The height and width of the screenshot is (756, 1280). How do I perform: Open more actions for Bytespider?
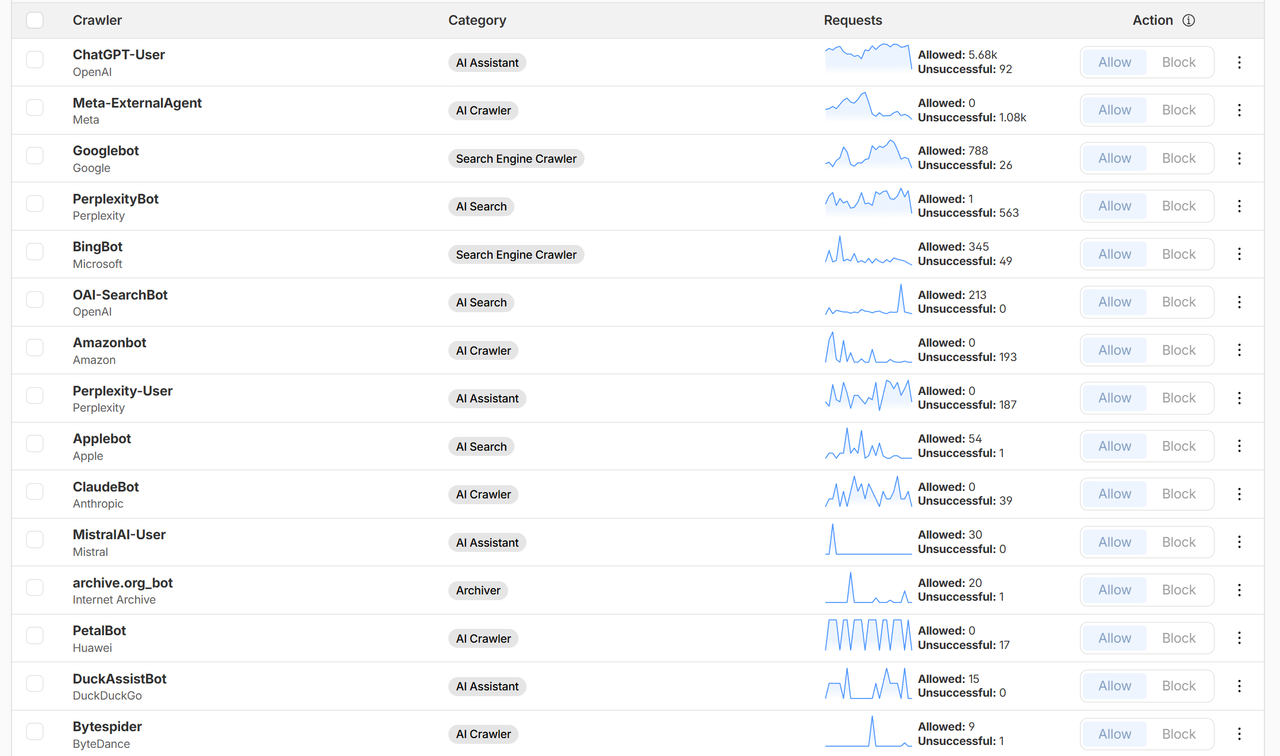(x=1239, y=734)
